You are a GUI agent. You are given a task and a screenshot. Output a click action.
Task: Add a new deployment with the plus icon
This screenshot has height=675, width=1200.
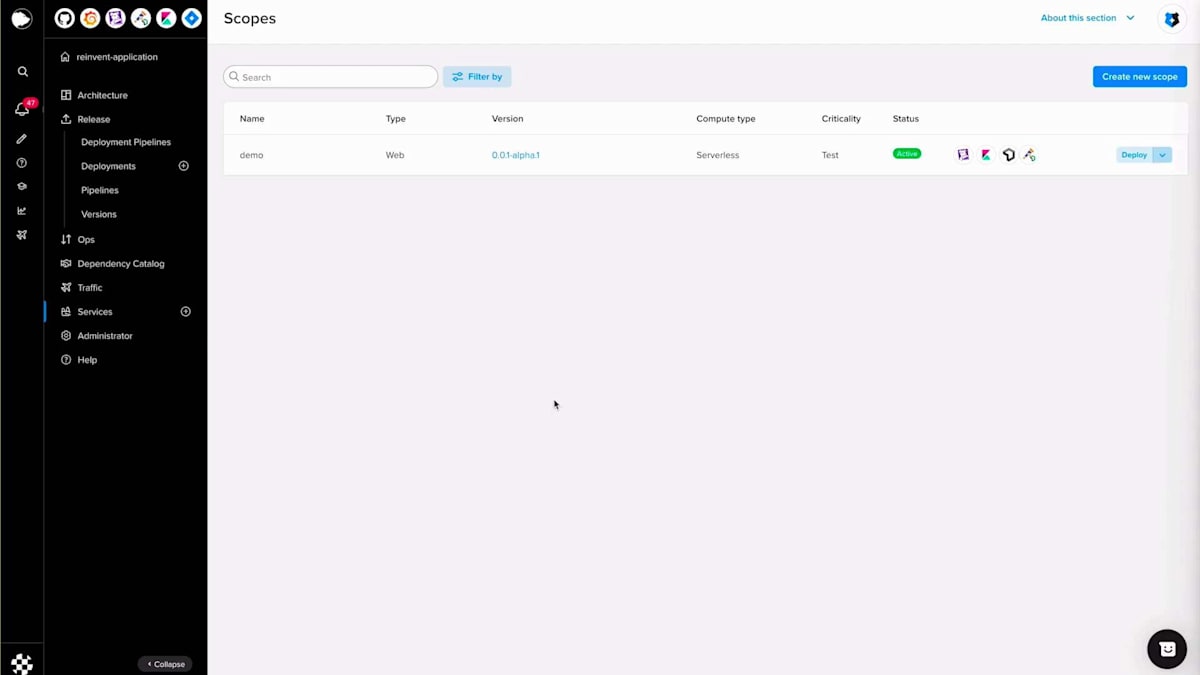(x=183, y=166)
